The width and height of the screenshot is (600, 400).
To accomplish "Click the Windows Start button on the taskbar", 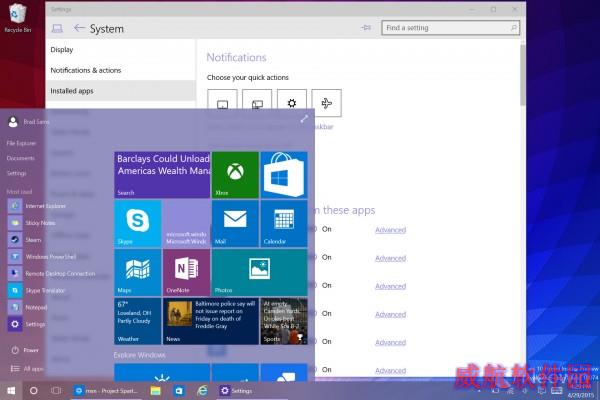I will 11,390.
